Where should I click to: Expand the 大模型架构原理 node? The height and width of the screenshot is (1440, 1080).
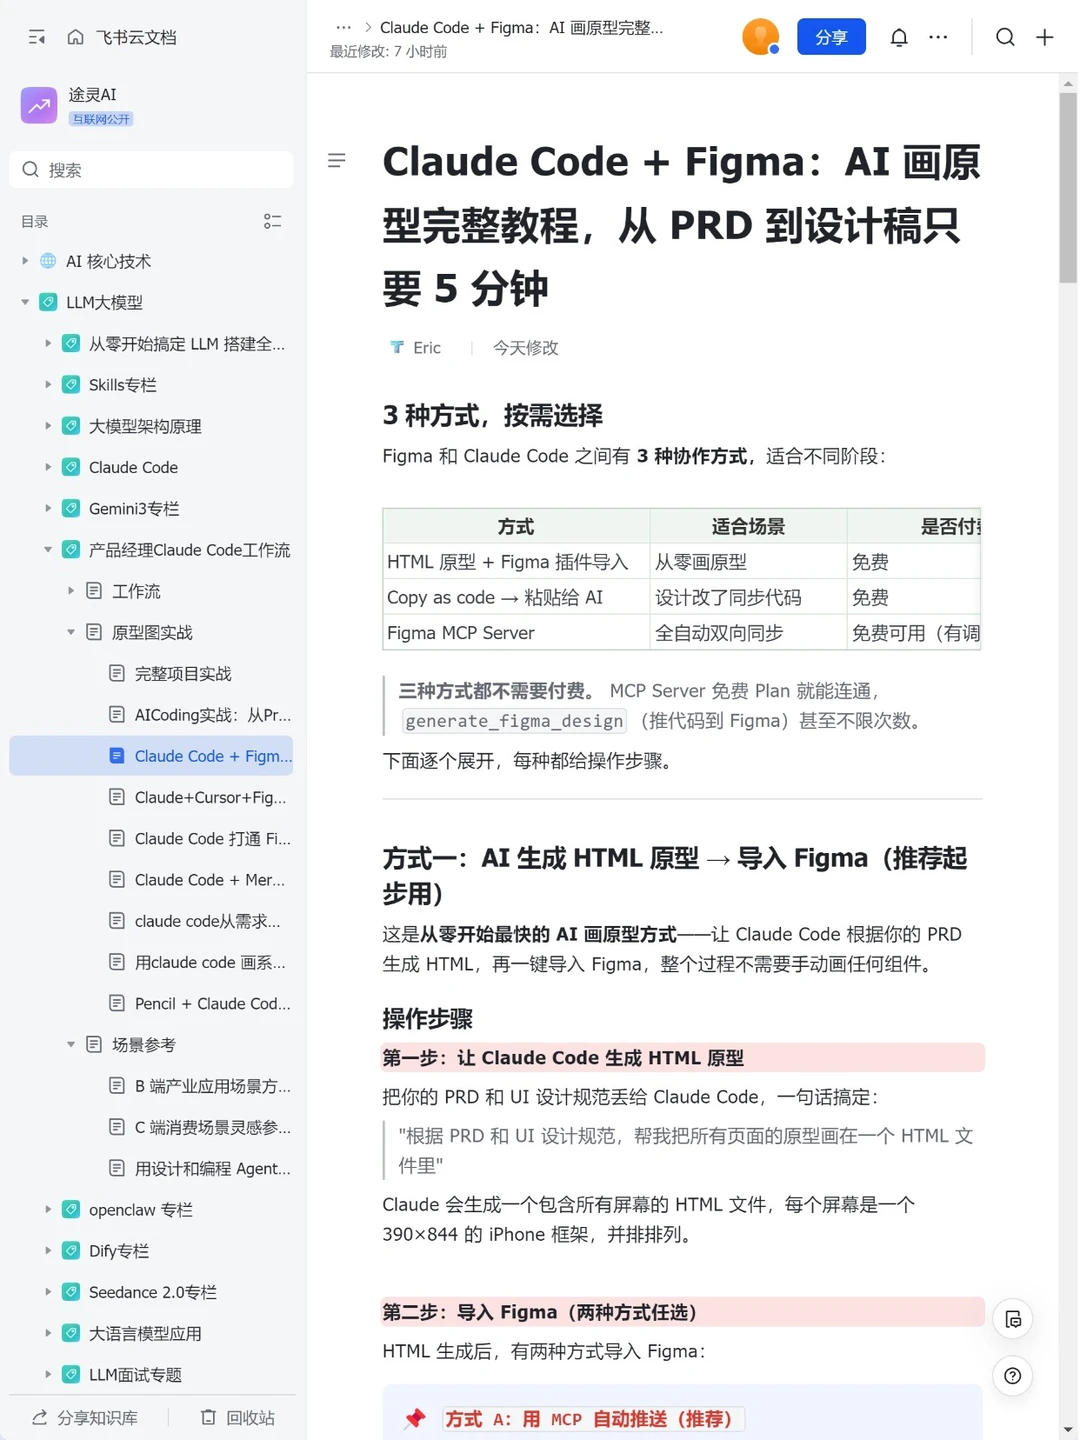point(48,426)
